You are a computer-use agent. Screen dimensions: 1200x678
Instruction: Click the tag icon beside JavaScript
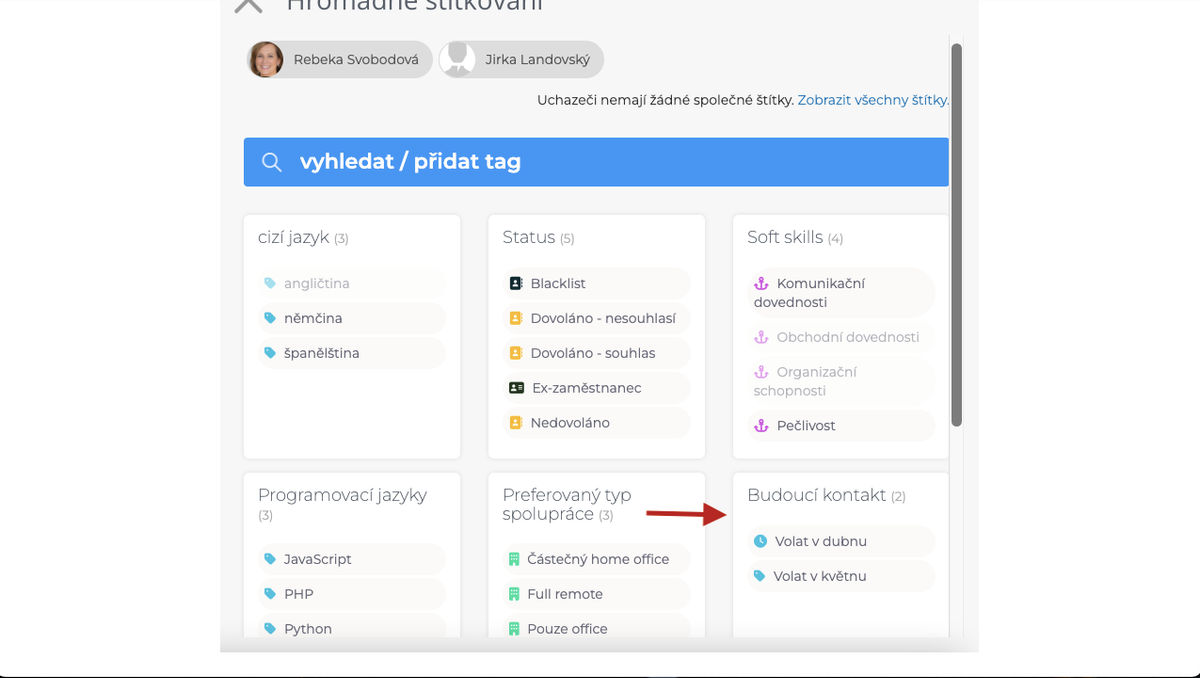coord(270,559)
